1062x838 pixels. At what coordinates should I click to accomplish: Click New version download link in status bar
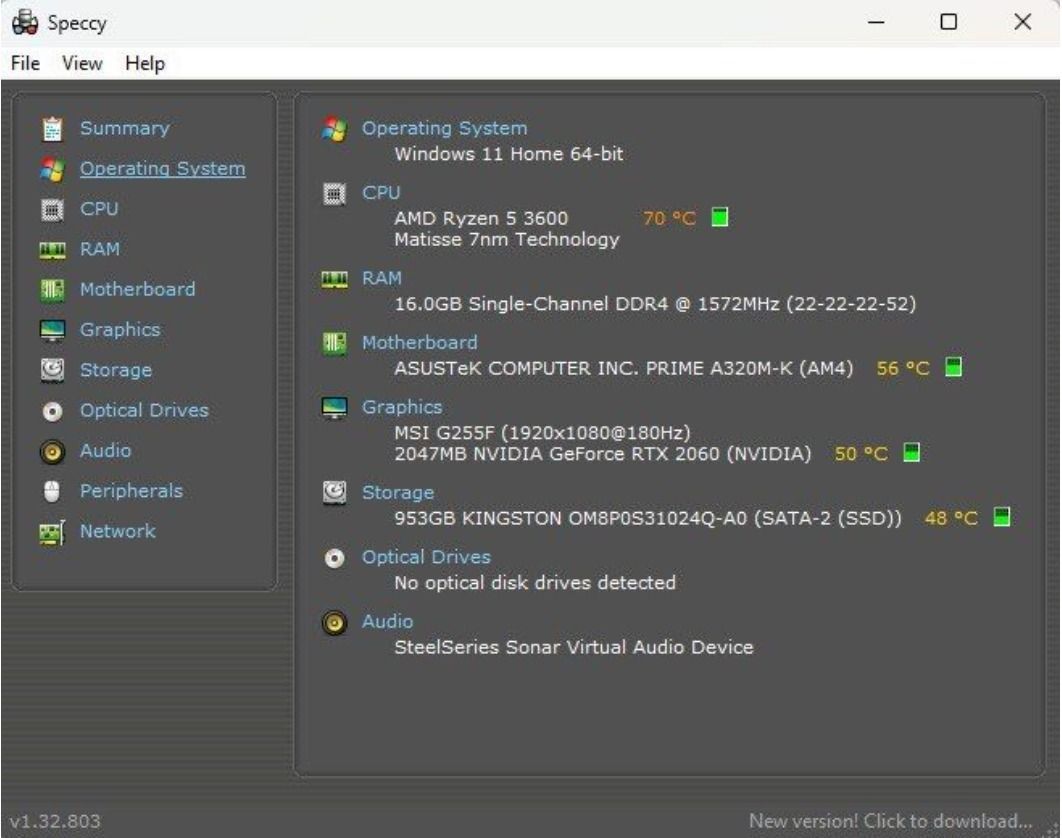891,821
